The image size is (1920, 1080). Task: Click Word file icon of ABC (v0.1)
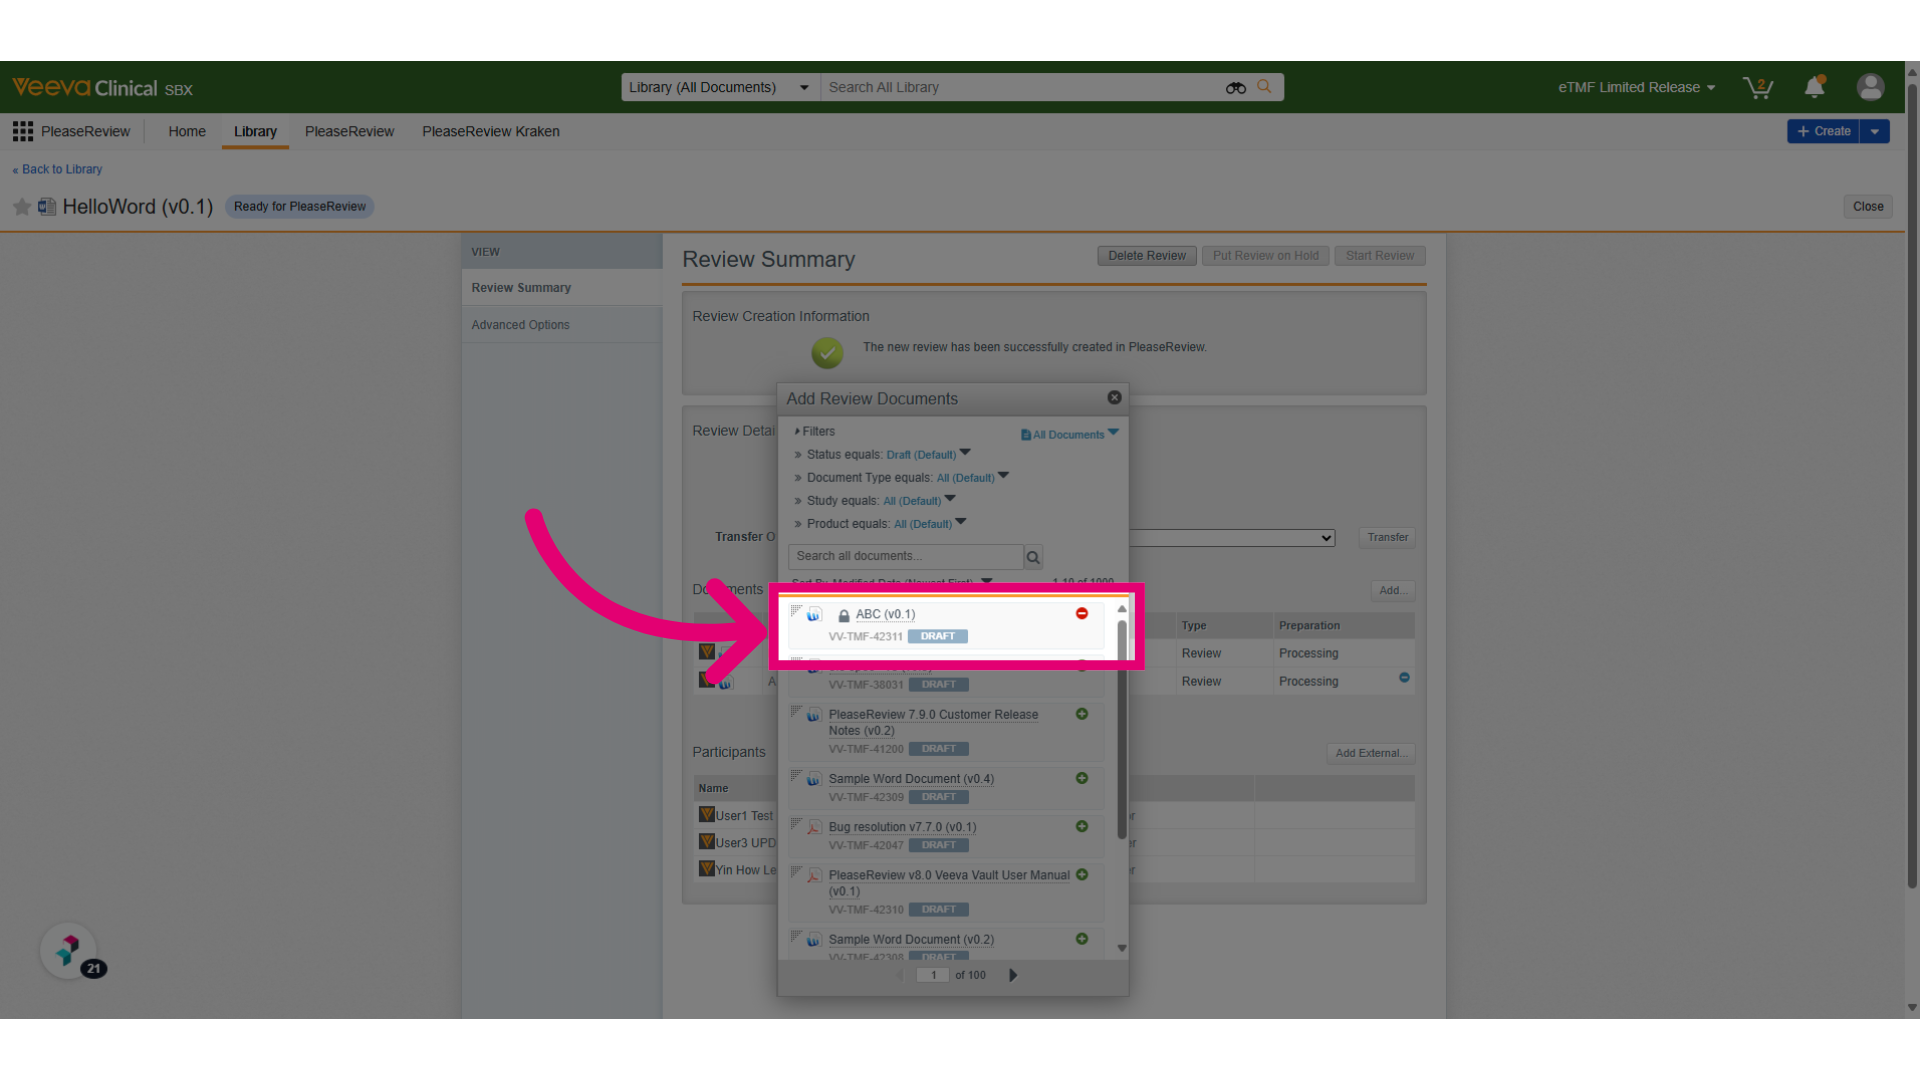pyautogui.click(x=814, y=614)
